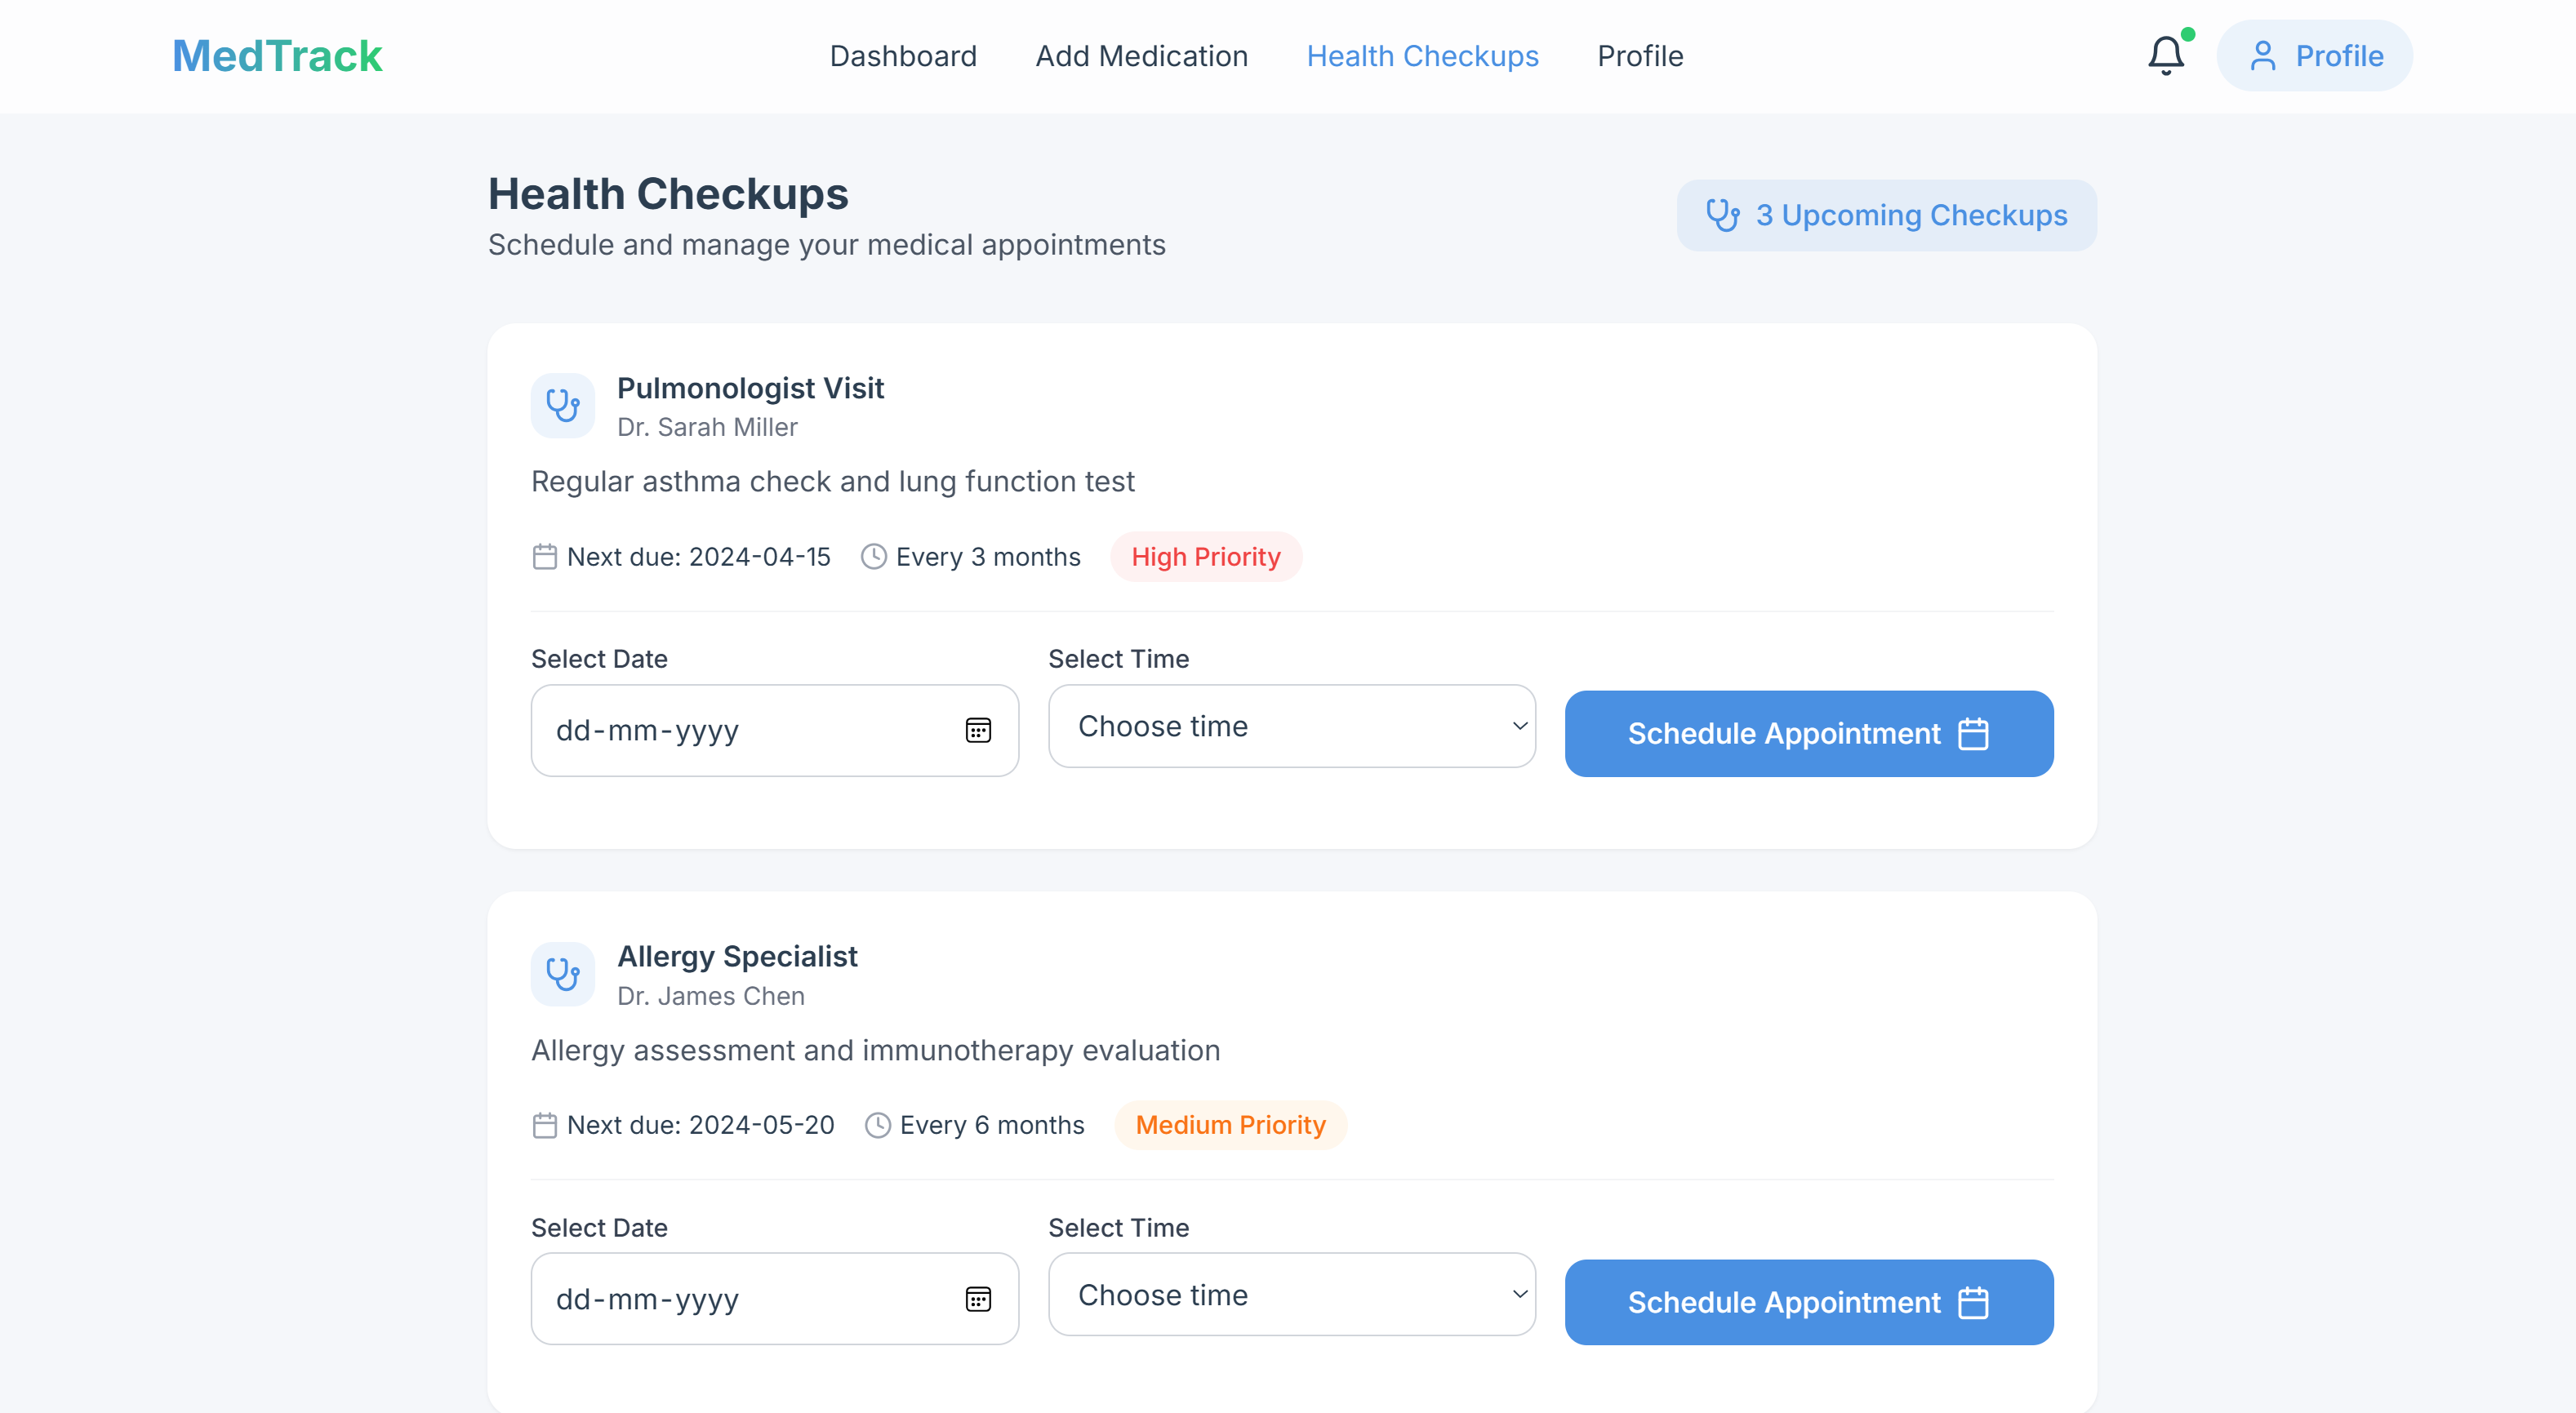This screenshot has width=2576, height=1413.
Task: Click the Pulmonologist Visit stethoscope icon
Action: (x=563, y=406)
